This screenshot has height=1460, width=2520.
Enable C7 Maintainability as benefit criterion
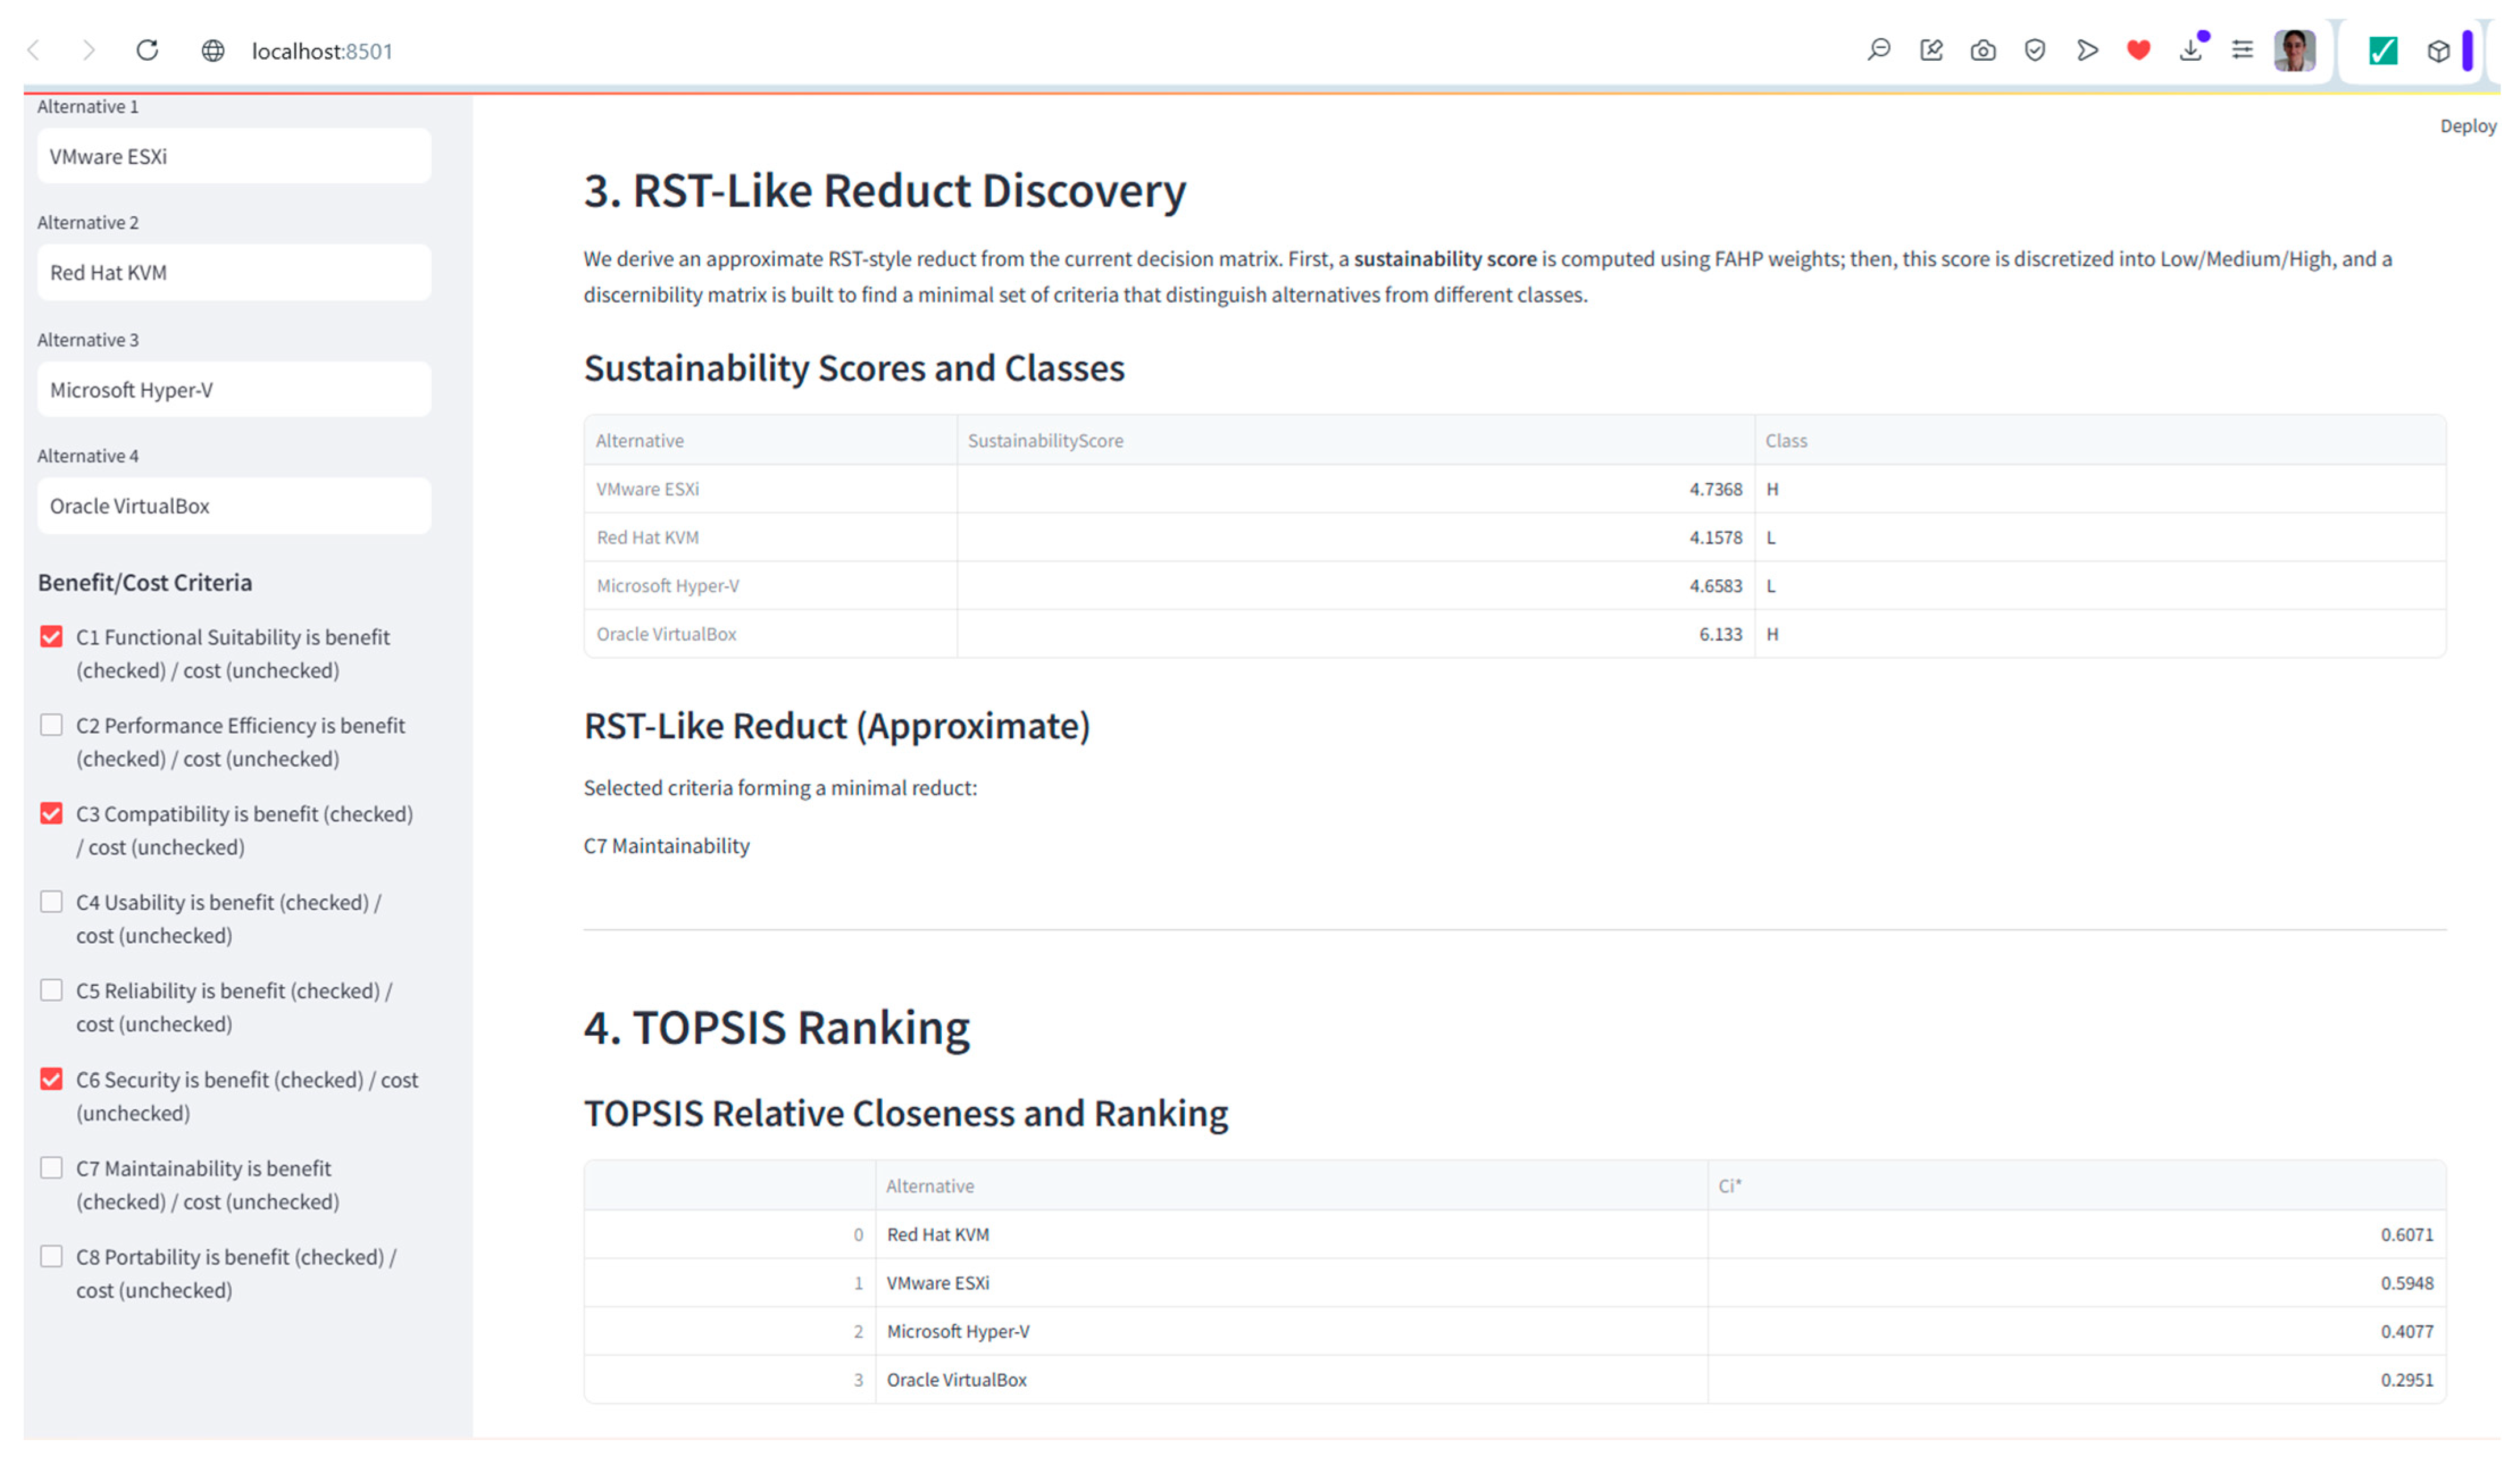click(51, 1168)
